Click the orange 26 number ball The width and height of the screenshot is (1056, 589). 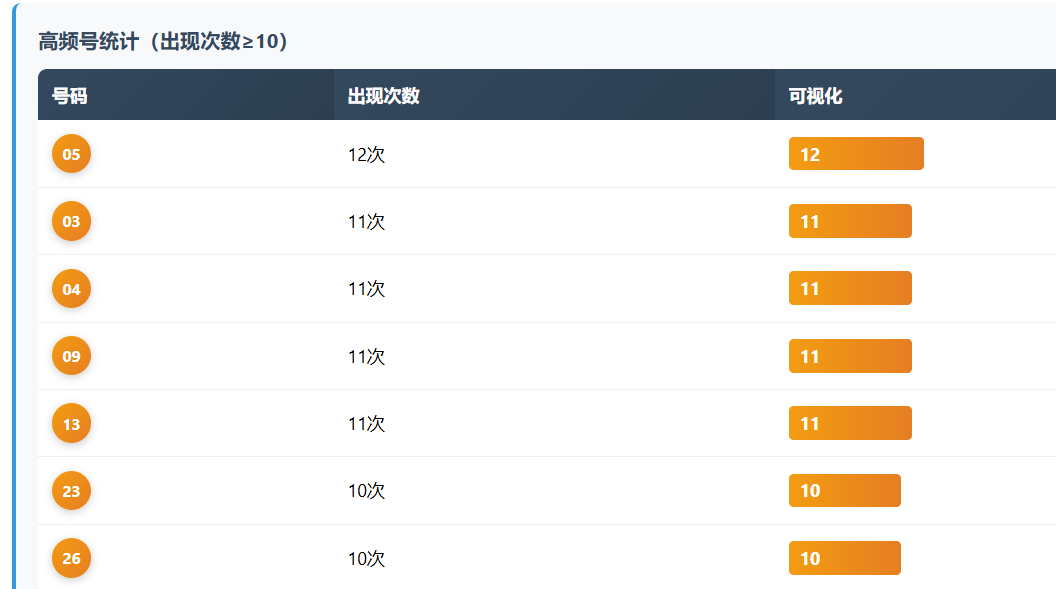(x=71, y=558)
